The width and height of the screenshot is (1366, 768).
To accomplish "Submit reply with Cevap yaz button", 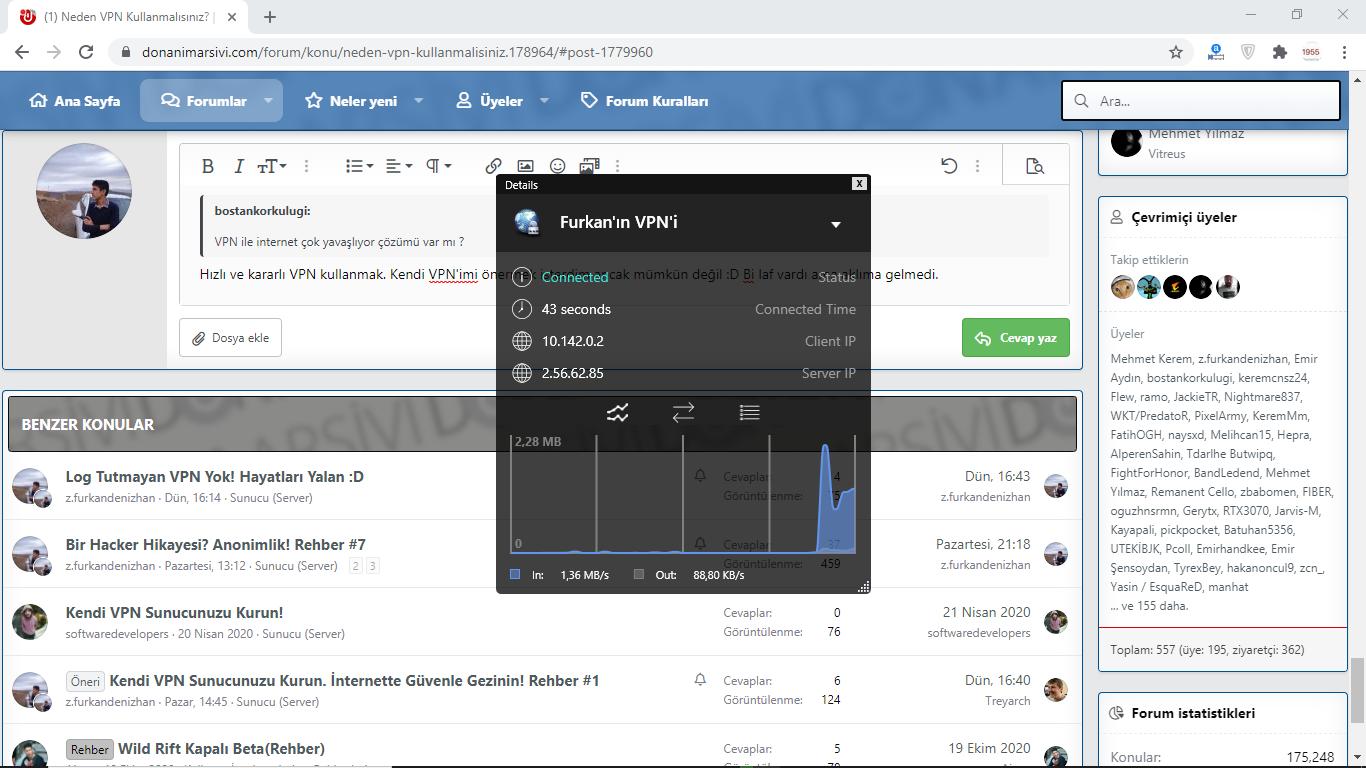I will [1016, 338].
